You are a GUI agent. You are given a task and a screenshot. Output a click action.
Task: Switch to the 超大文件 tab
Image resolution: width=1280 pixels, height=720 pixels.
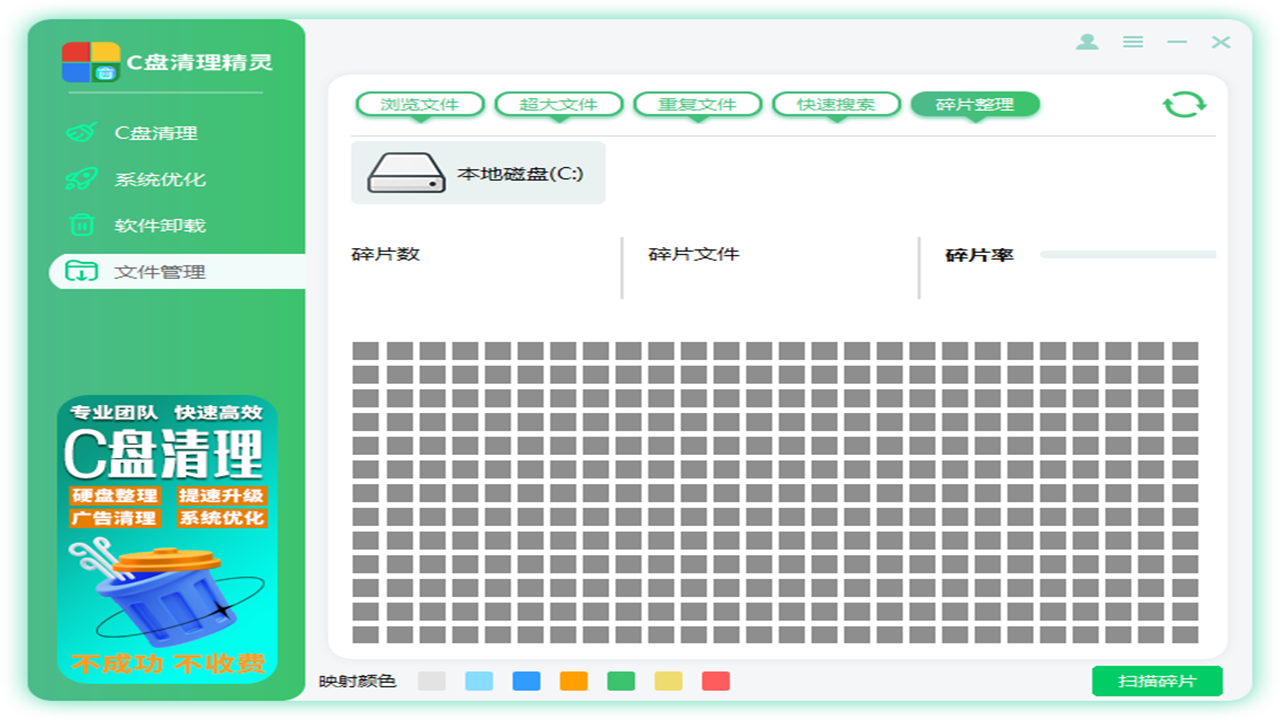pos(559,103)
